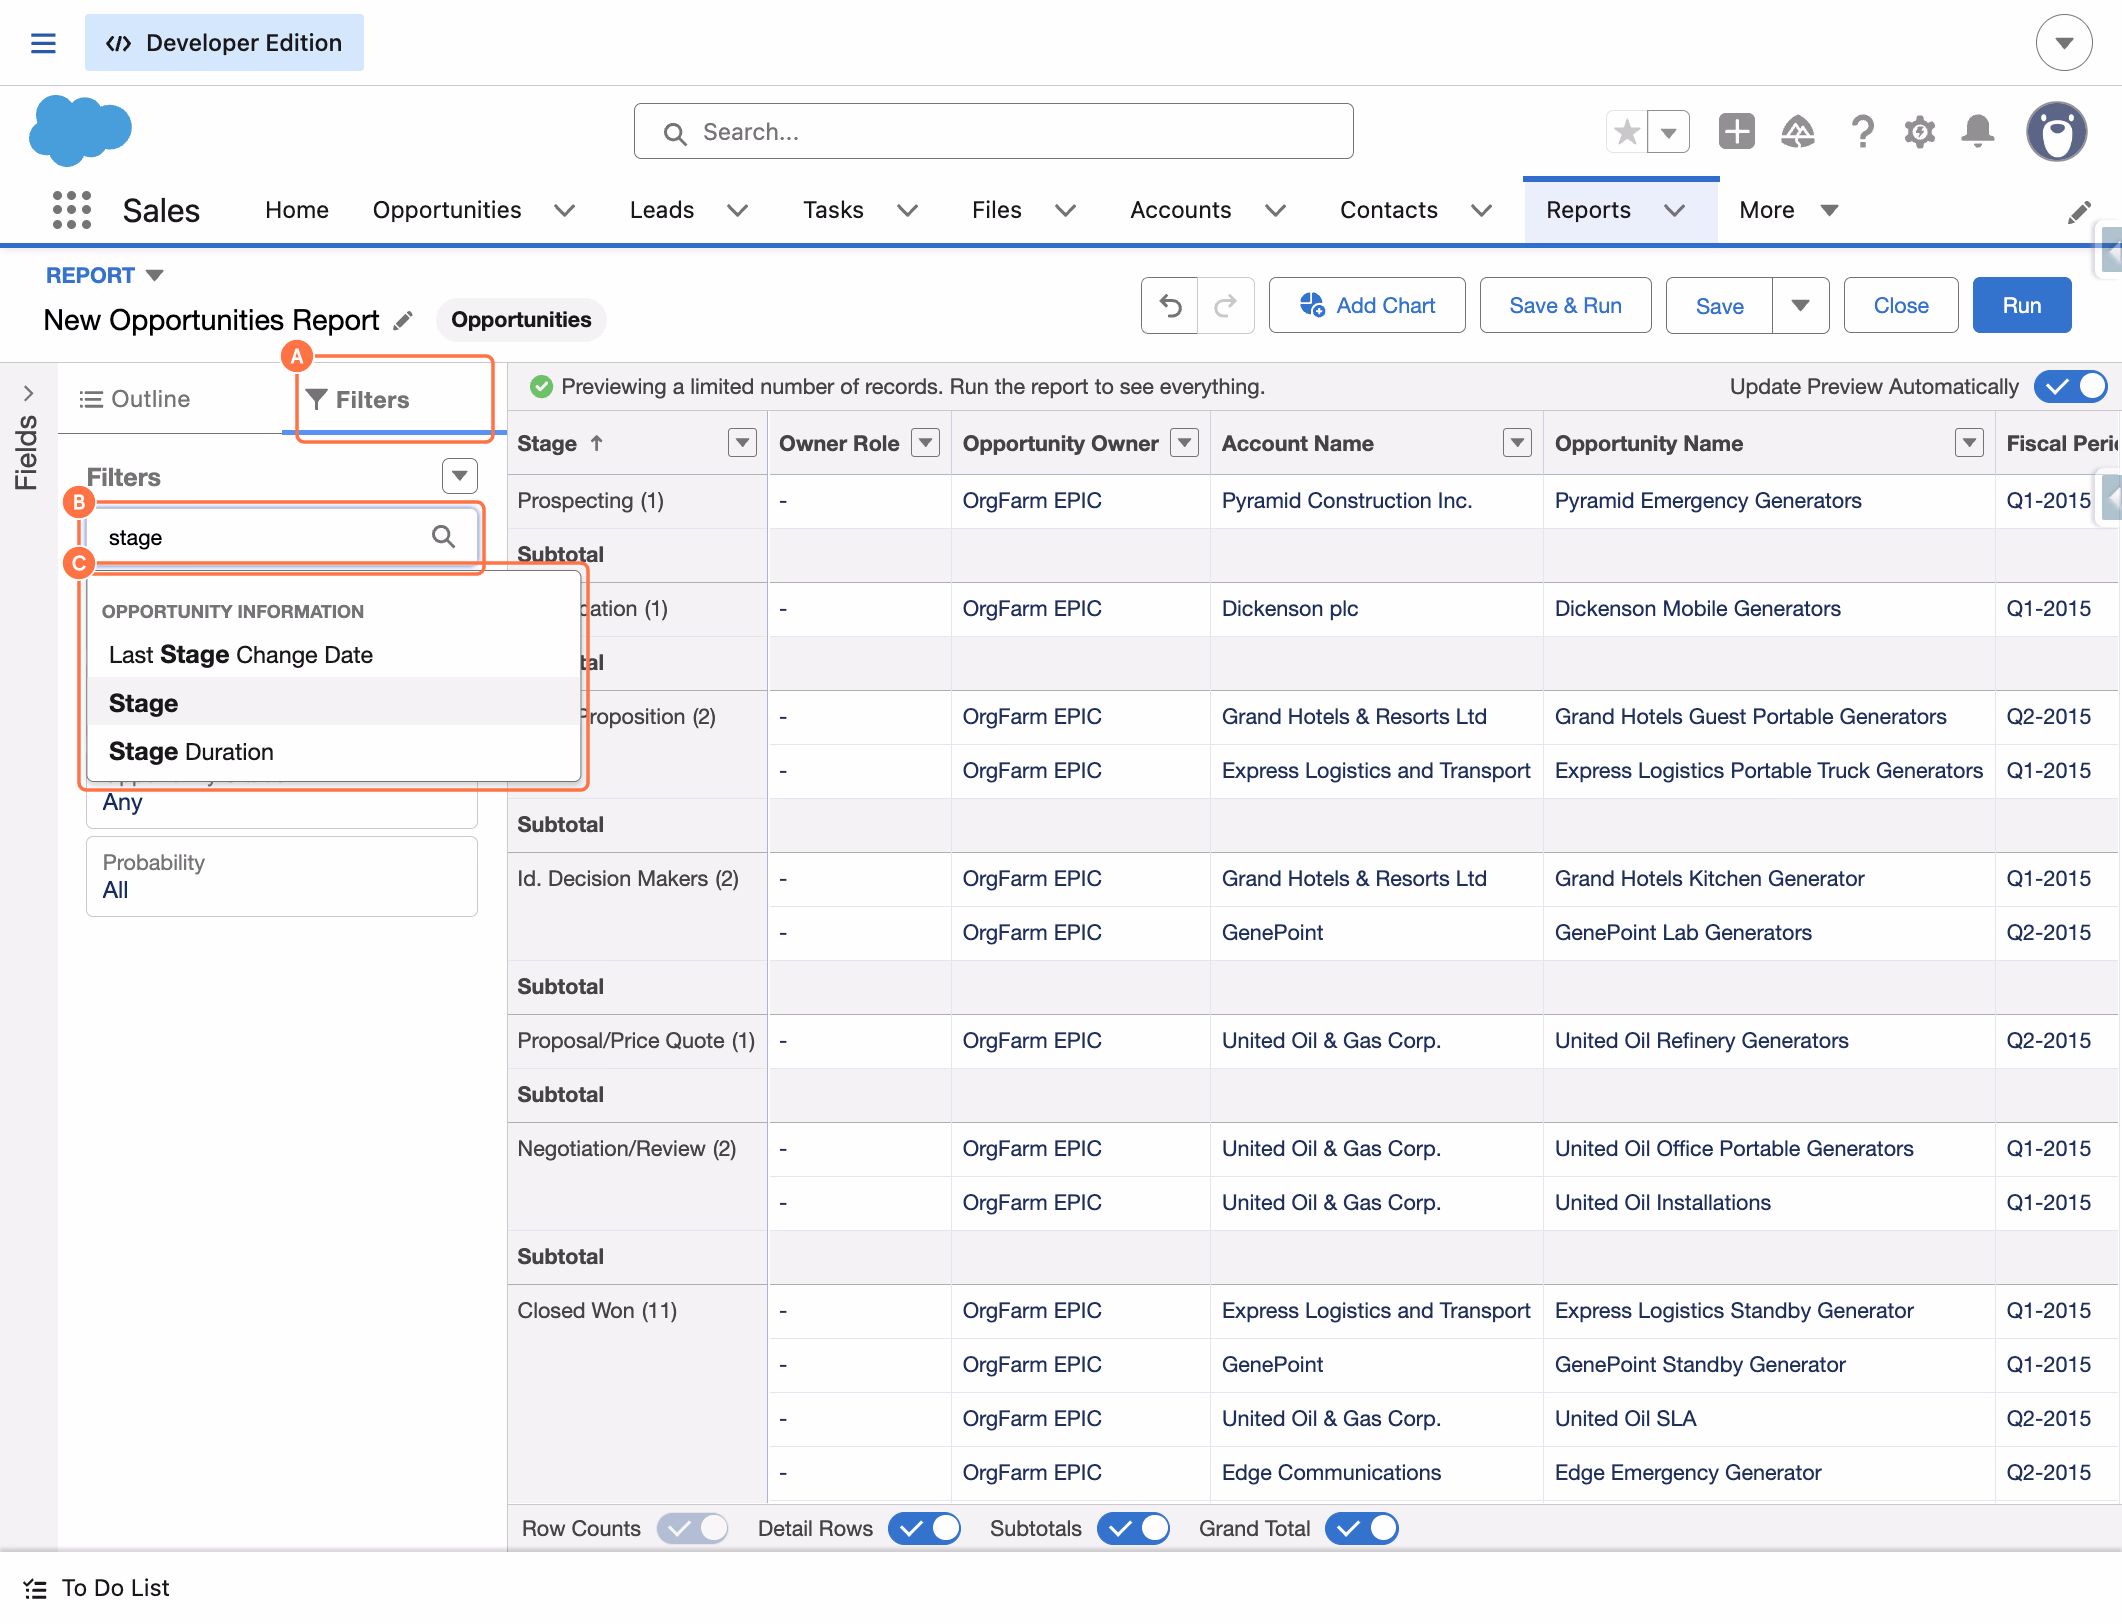Click the sort arrow on Stage column

coord(597,443)
